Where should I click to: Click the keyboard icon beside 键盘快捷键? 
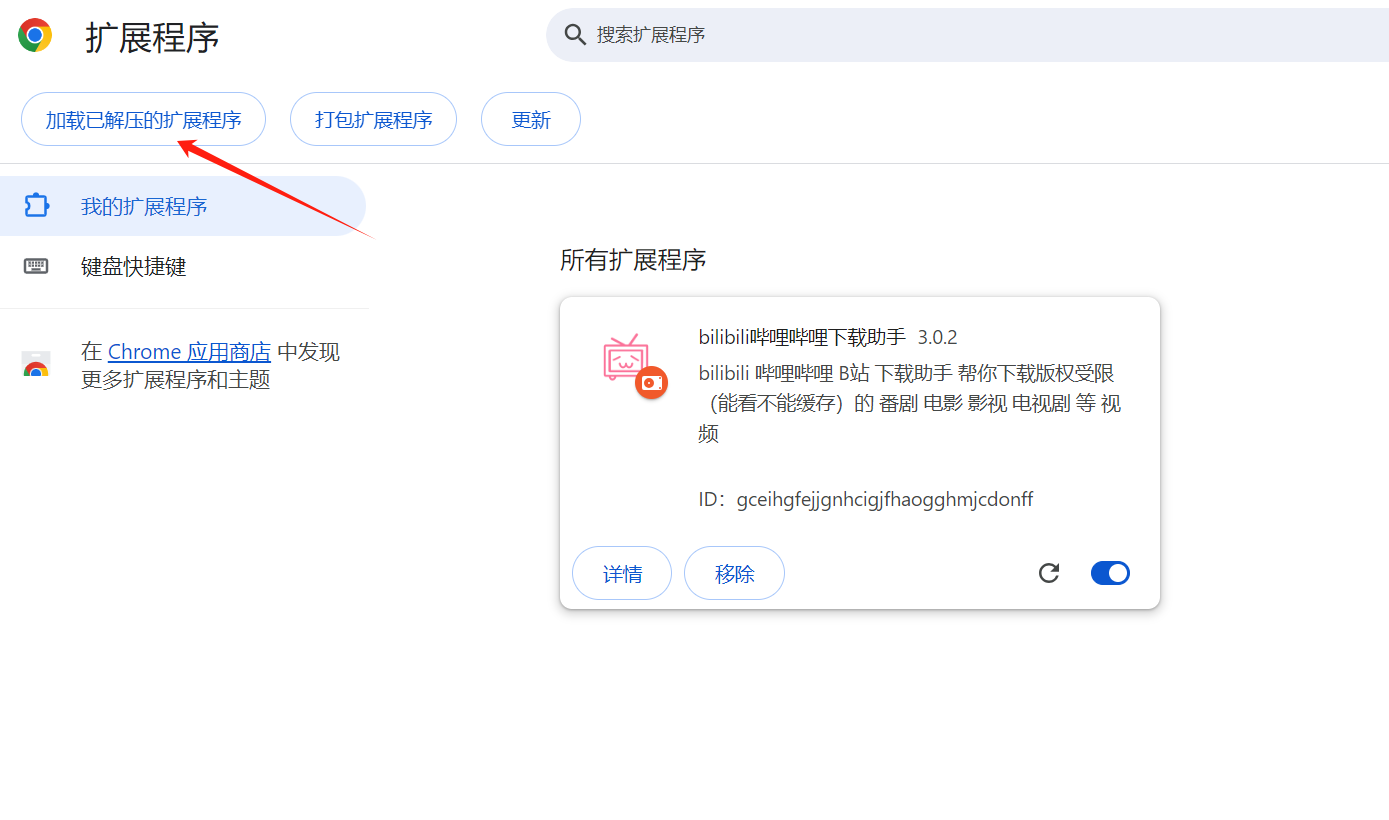[36, 266]
